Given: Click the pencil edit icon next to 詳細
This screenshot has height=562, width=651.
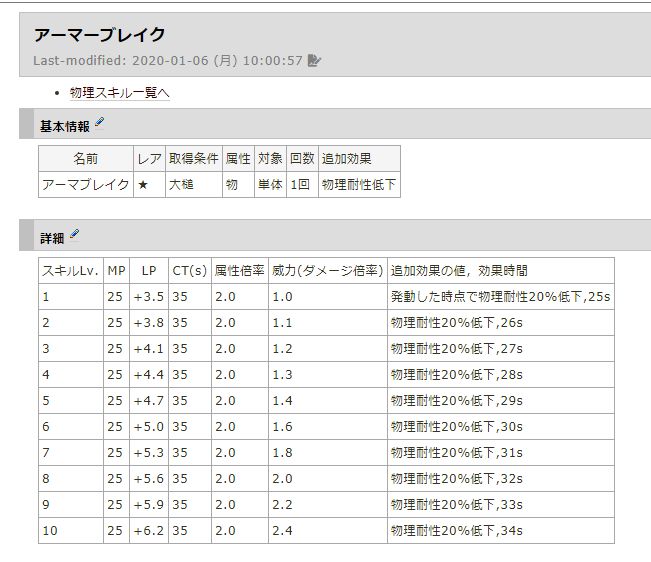Looking at the screenshot, I should [74, 234].
